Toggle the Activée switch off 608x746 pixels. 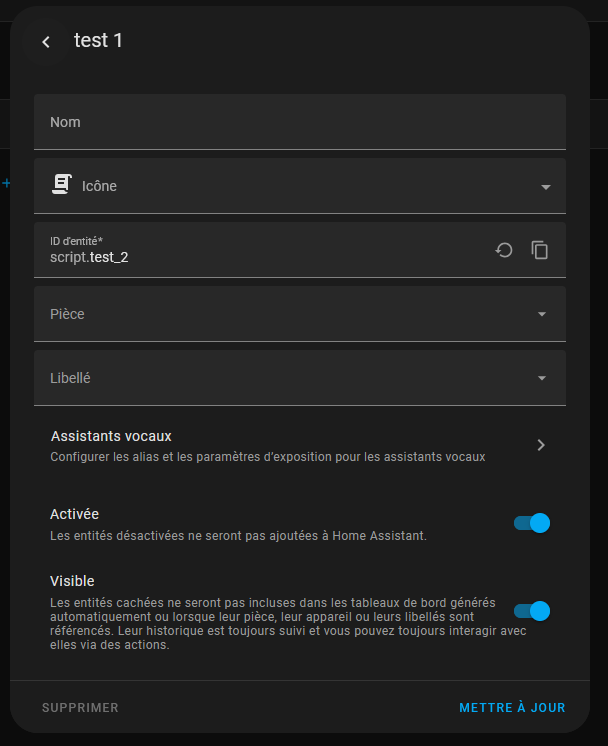(532, 523)
